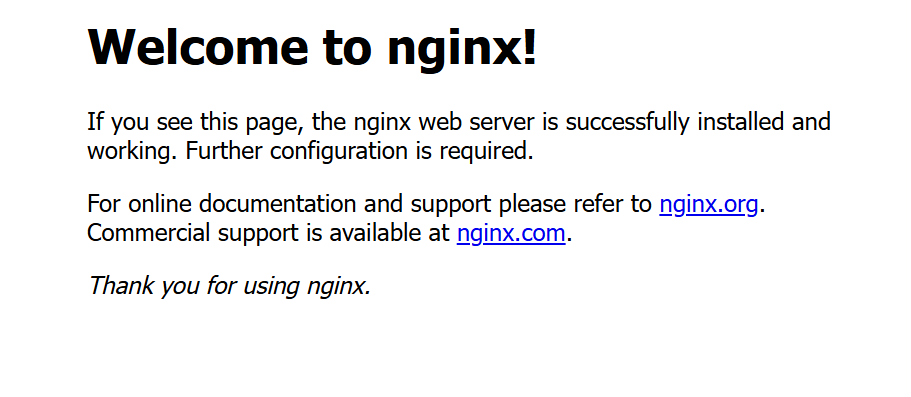This screenshot has width=911, height=397.
Task: Open the nginx.org documentation link
Action: 708,205
